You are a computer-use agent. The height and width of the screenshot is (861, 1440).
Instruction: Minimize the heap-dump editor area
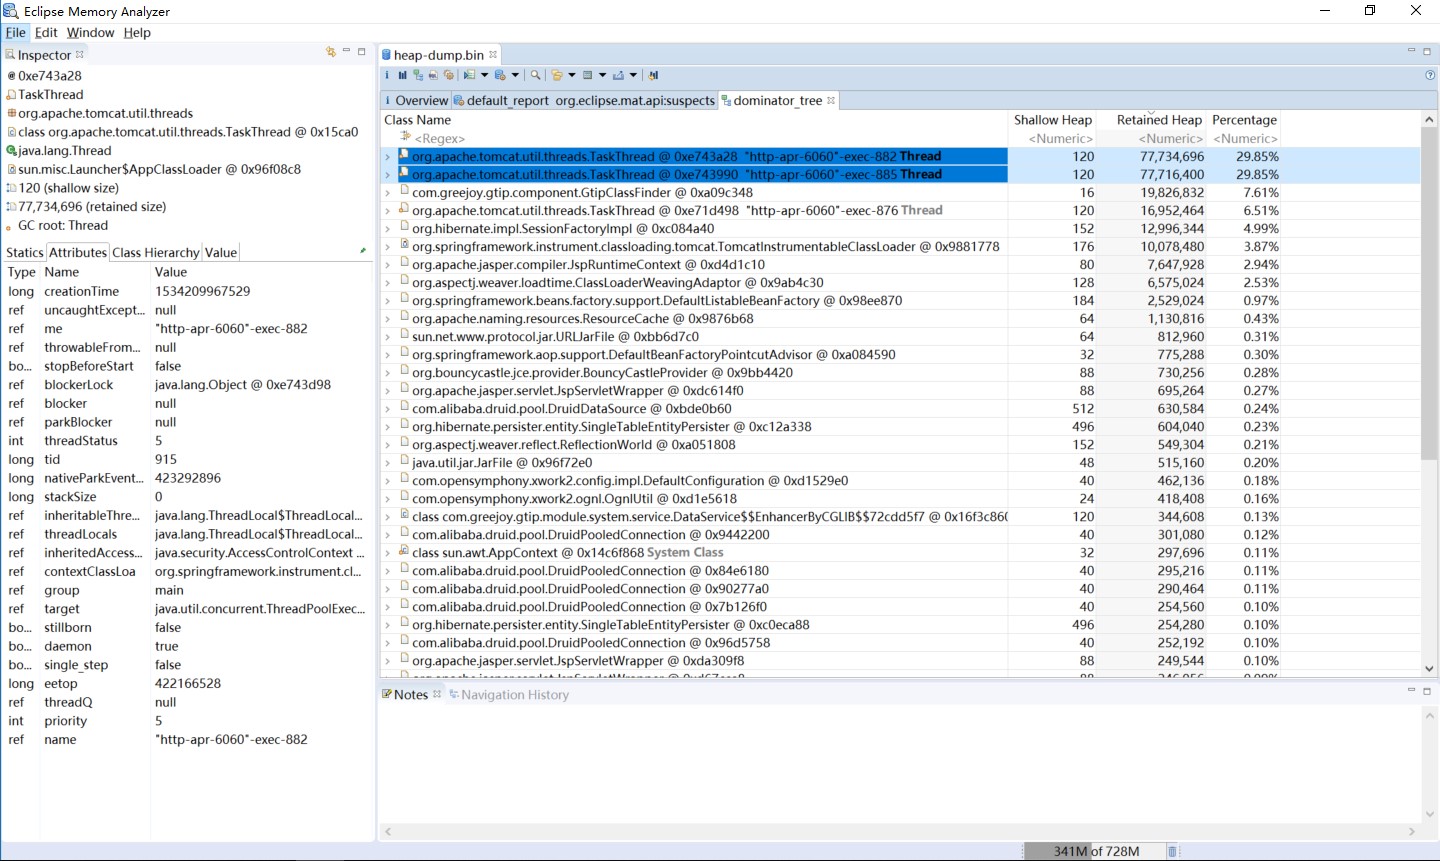point(1411,51)
